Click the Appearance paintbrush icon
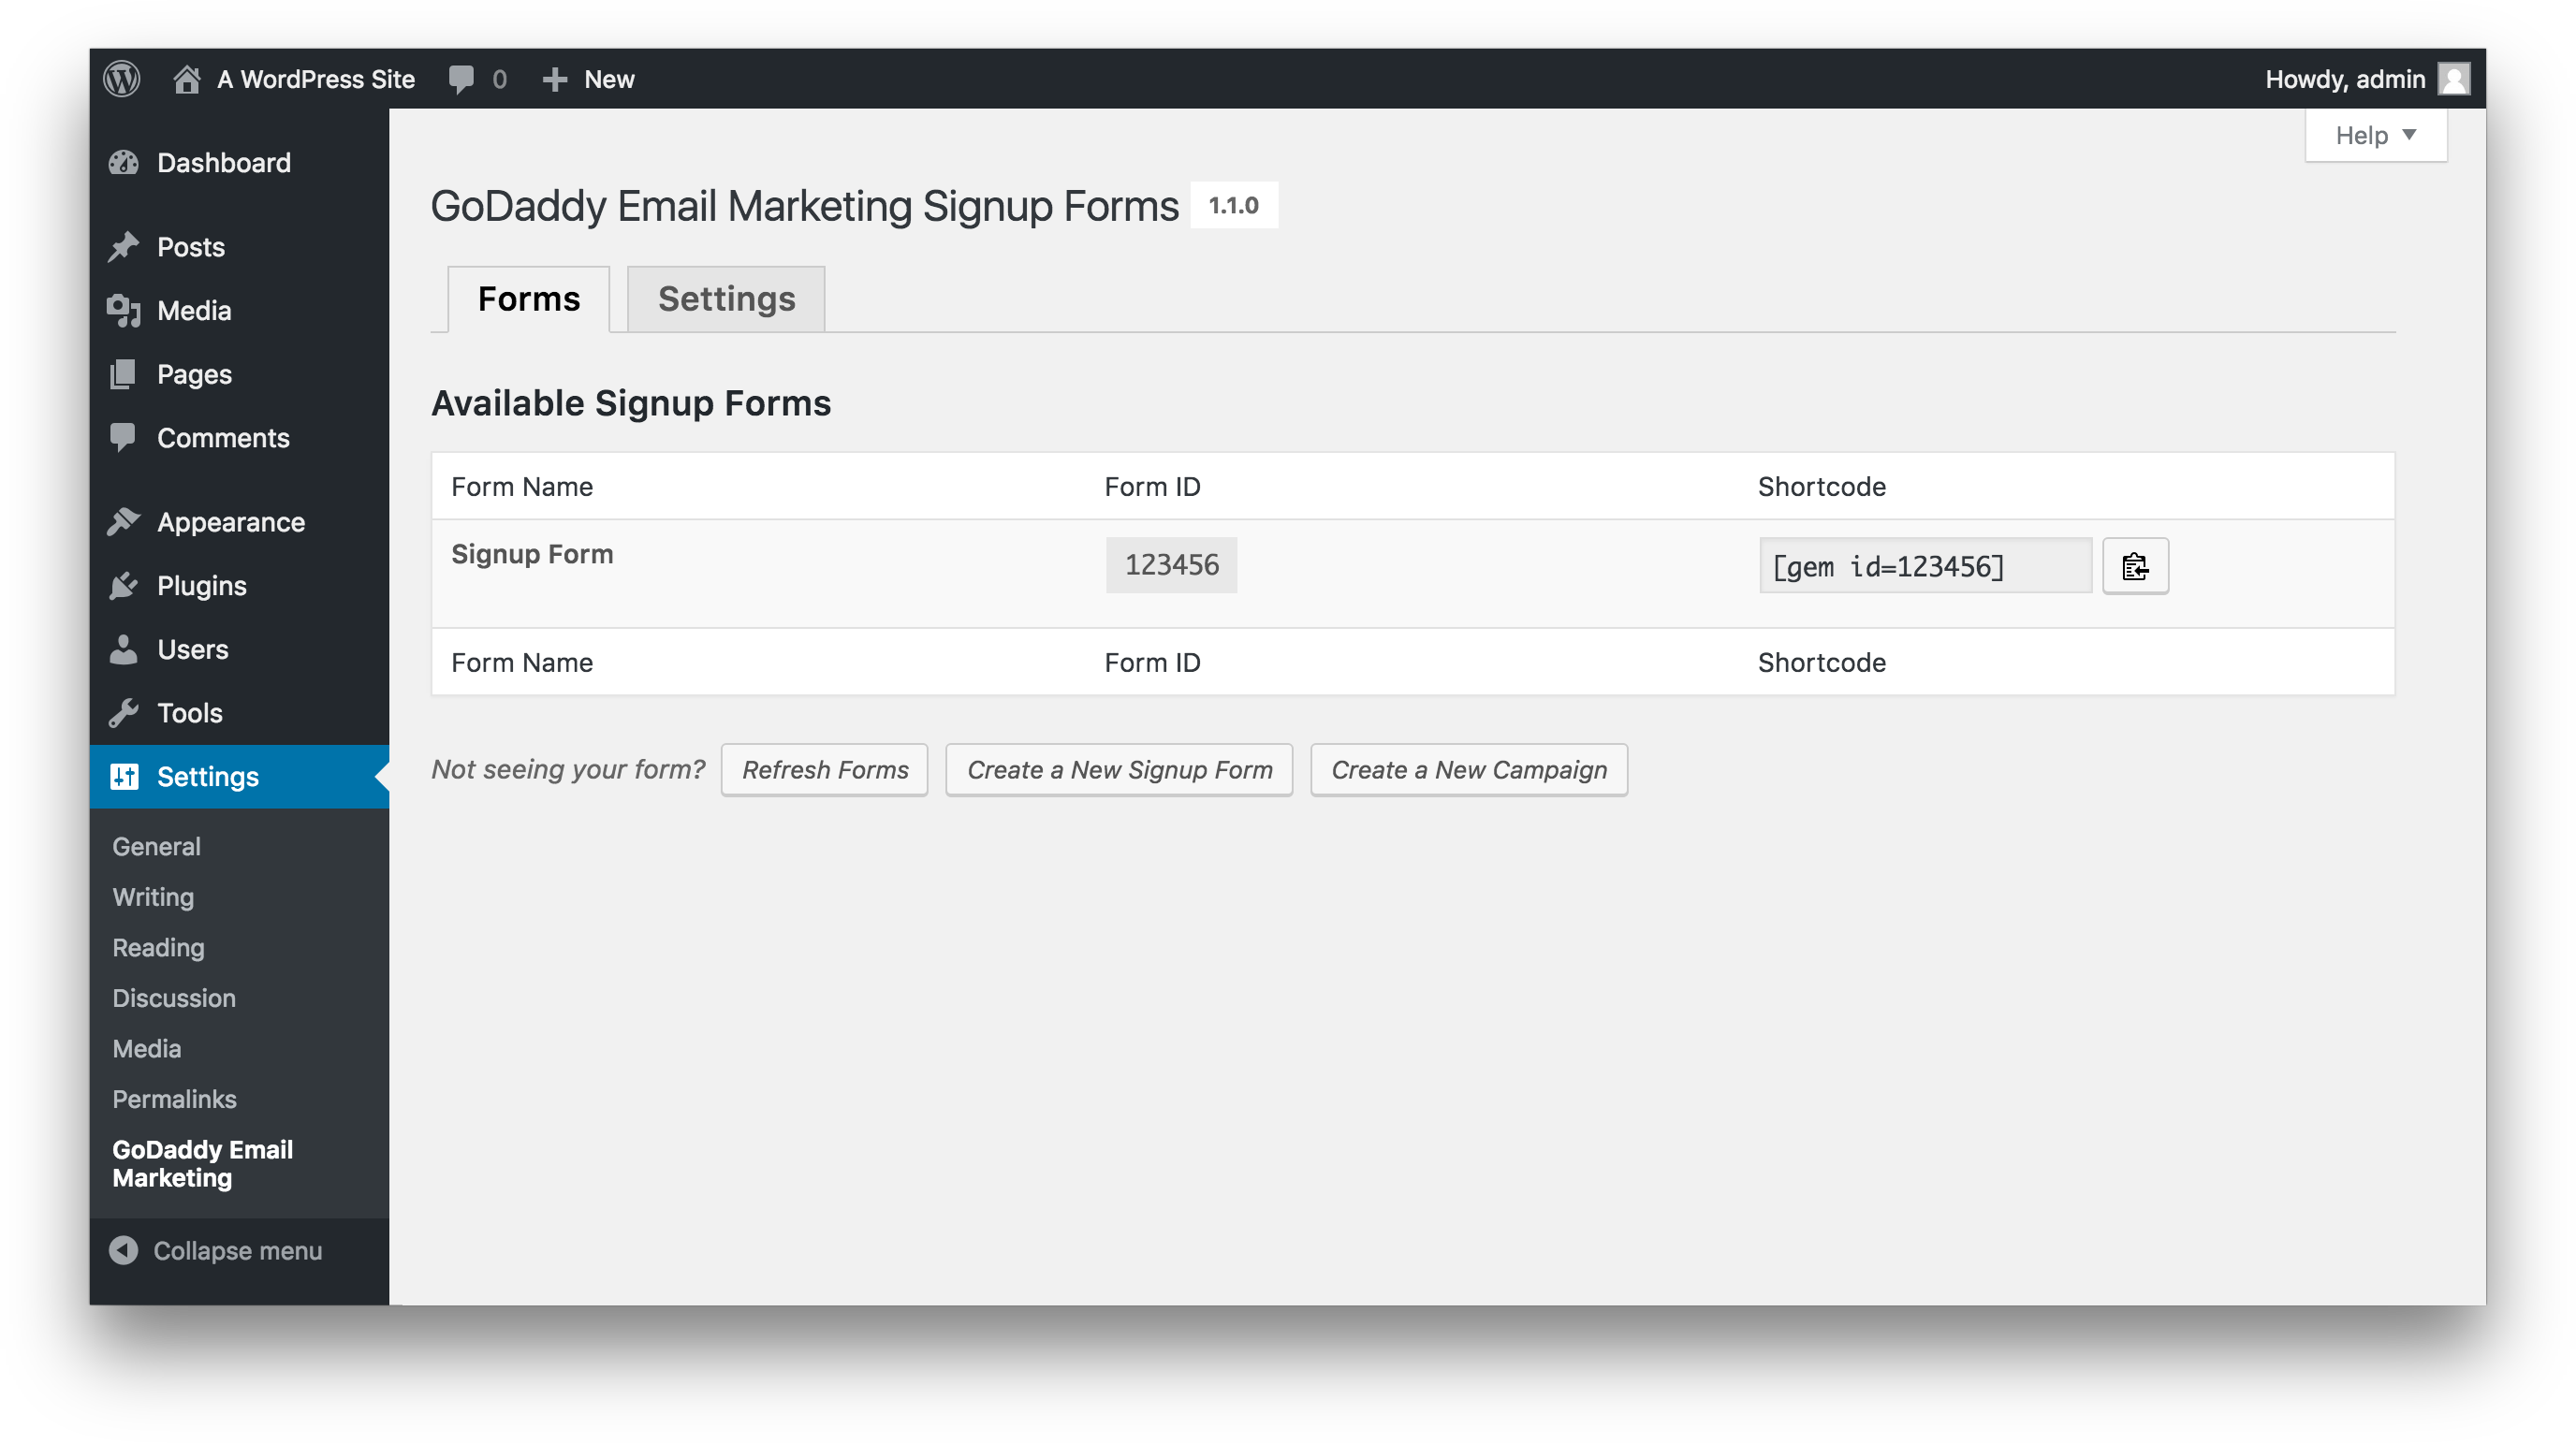This screenshot has height=1443, width=2576. (124, 522)
